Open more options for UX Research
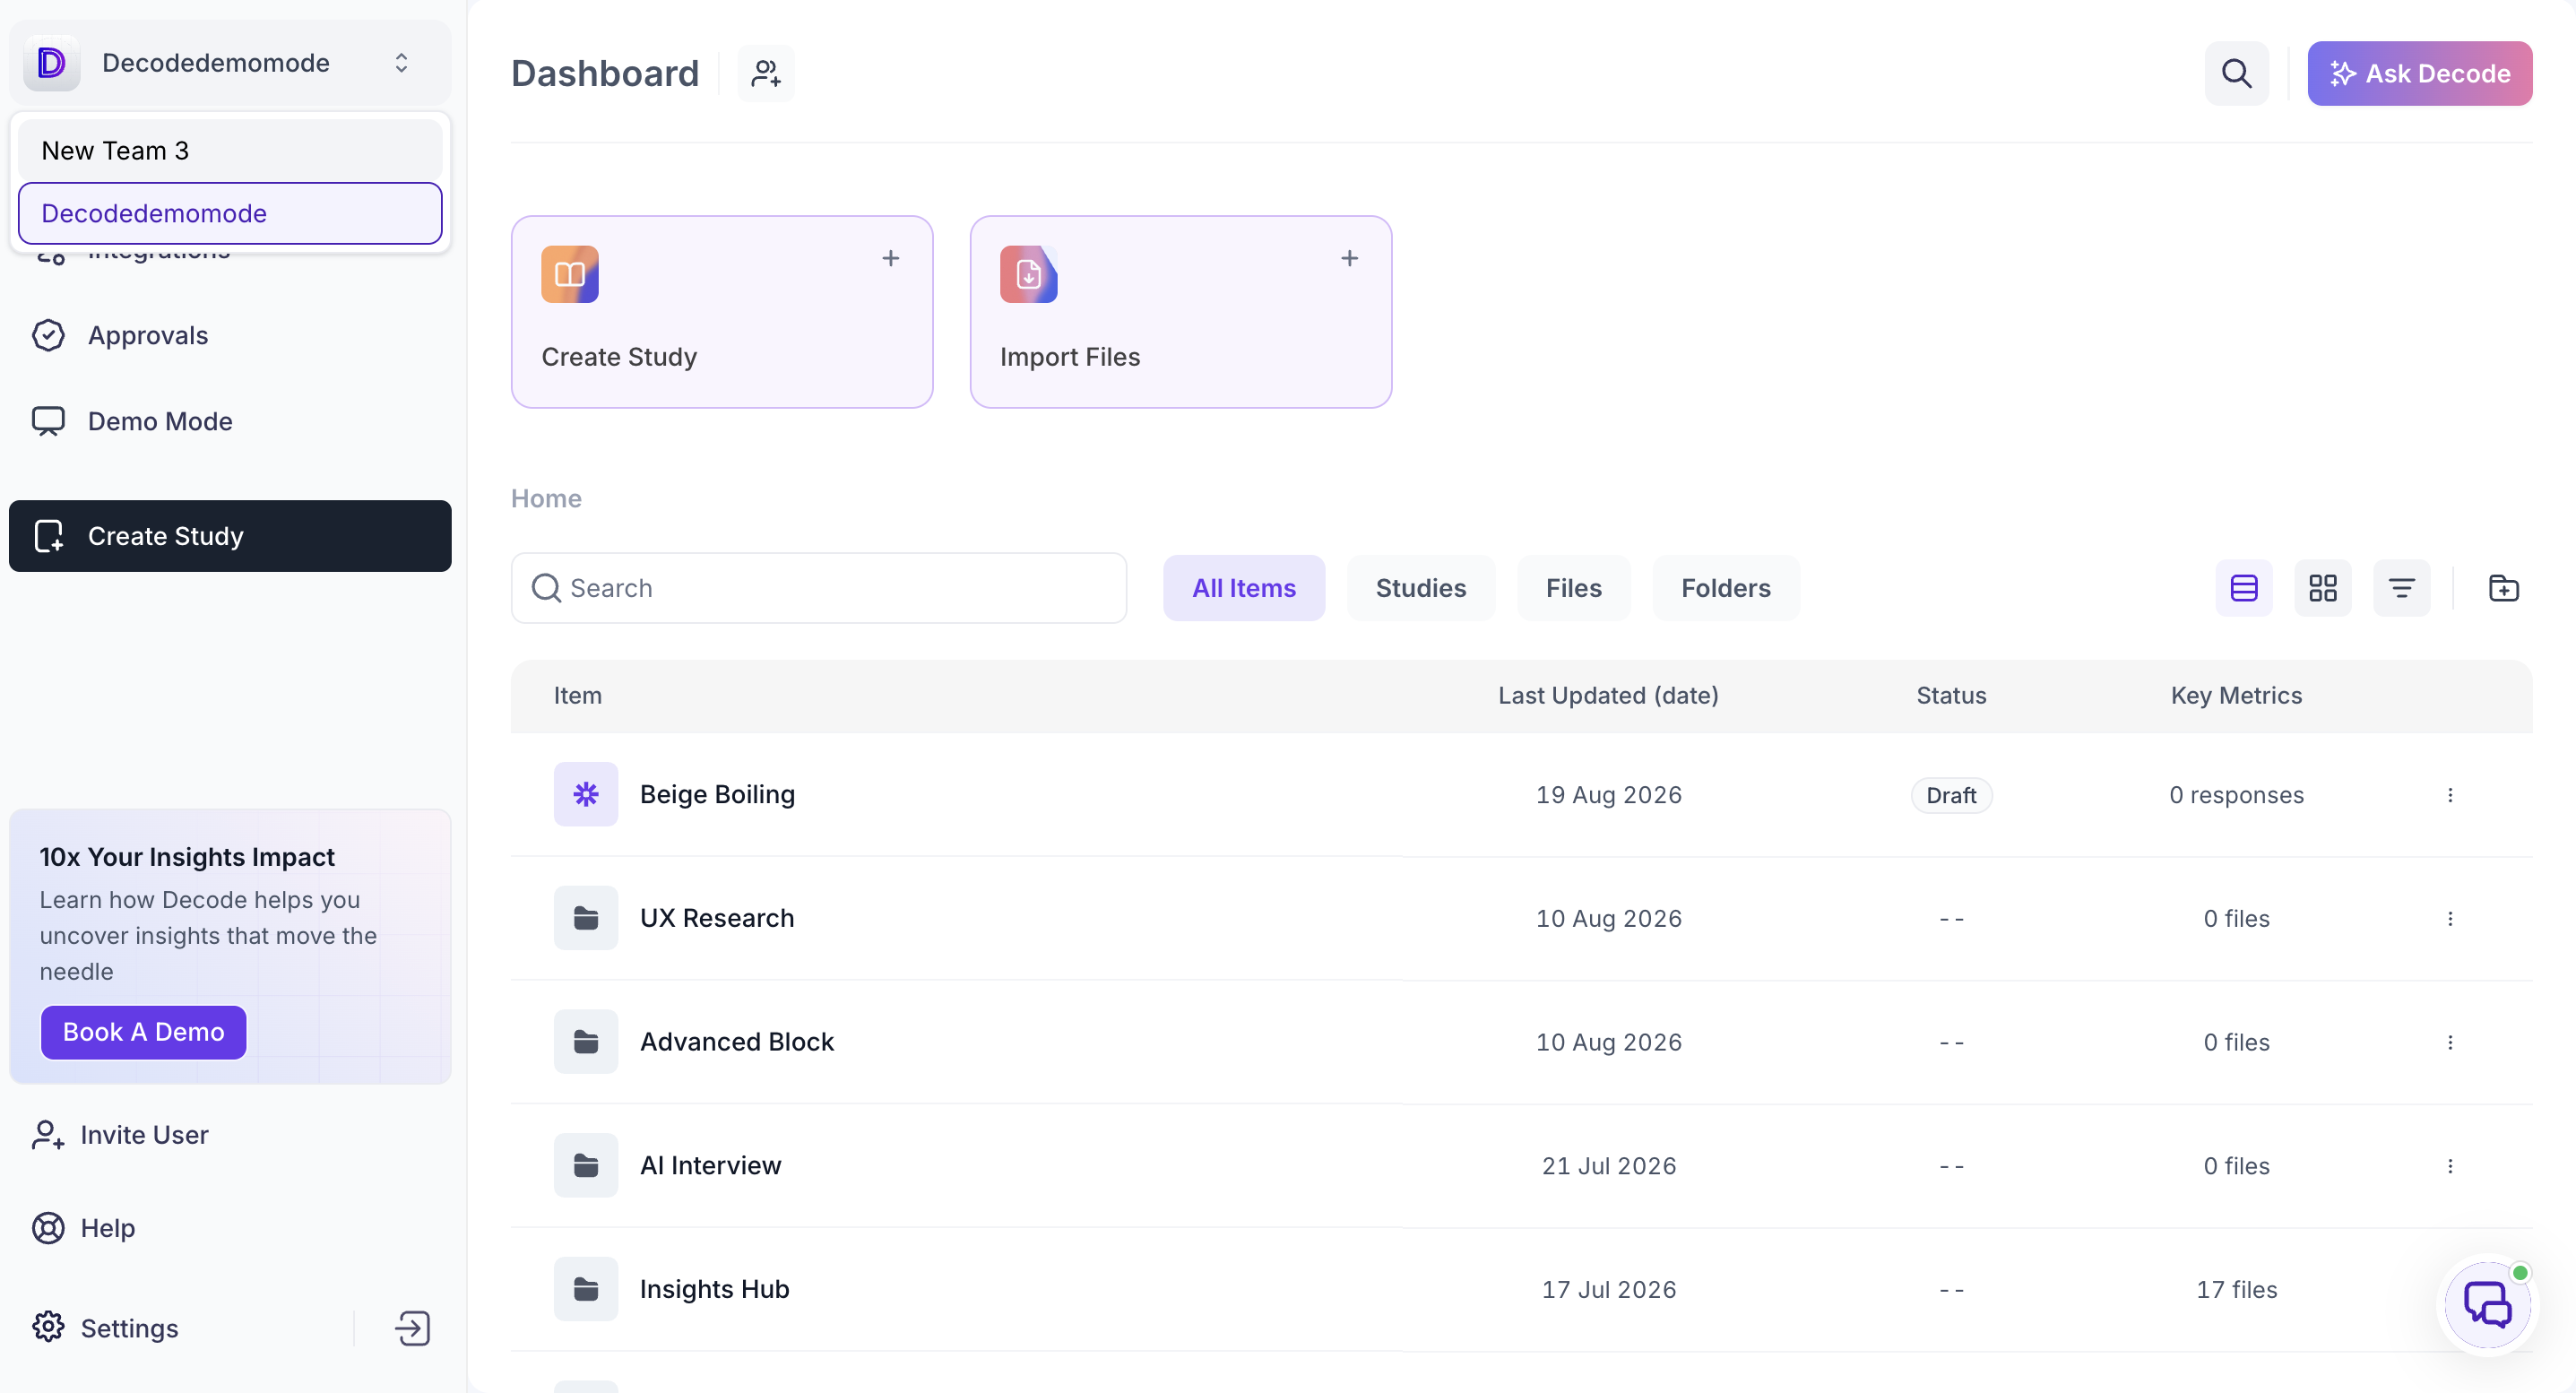Image resolution: width=2576 pixels, height=1393 pixels. coord(2450,919)
